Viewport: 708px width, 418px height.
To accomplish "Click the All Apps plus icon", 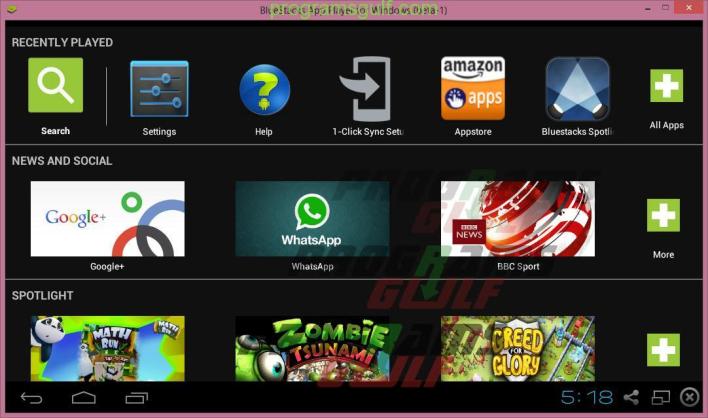I will point(666,86).
